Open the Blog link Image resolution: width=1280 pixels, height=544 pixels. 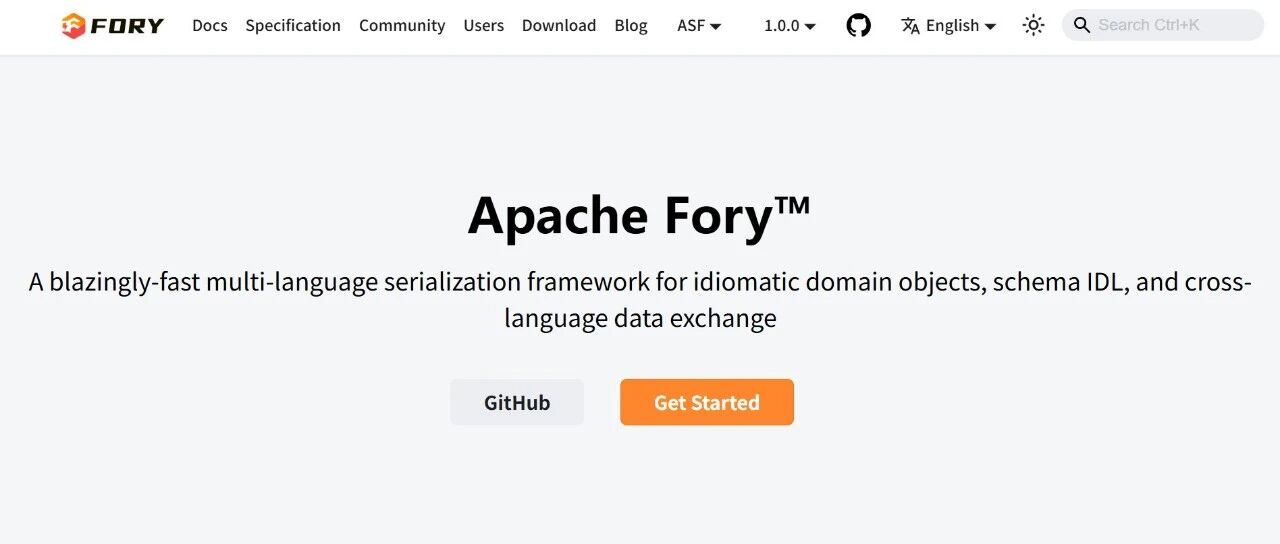[631, 25]
